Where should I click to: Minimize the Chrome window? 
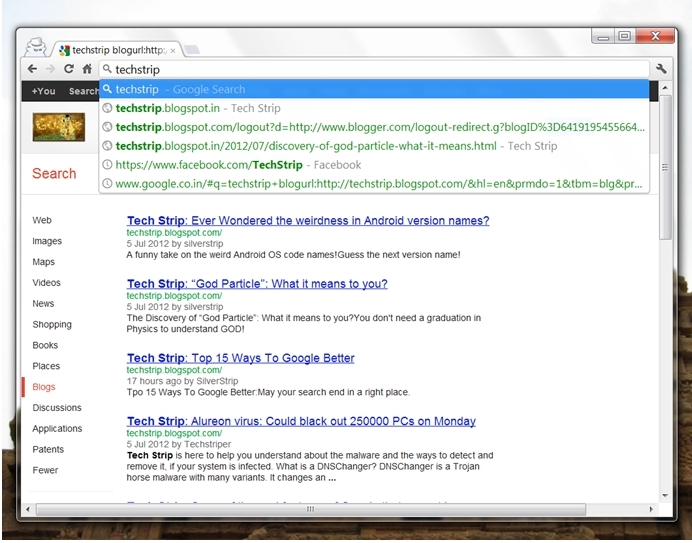tap(603, 36)
